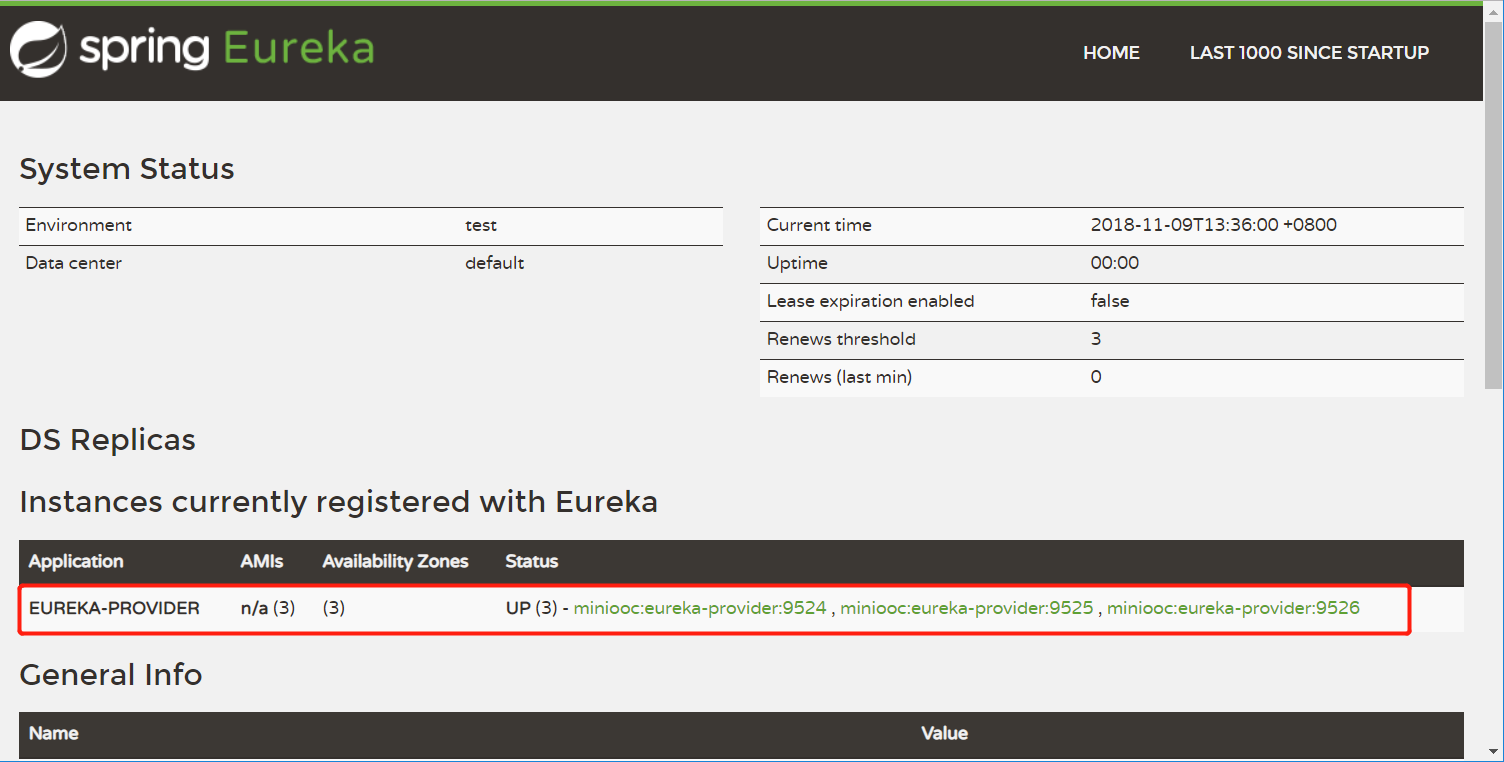Click the Data center value showing default
The width and height of the screenshot is (1504, 762).
[494, 262]
